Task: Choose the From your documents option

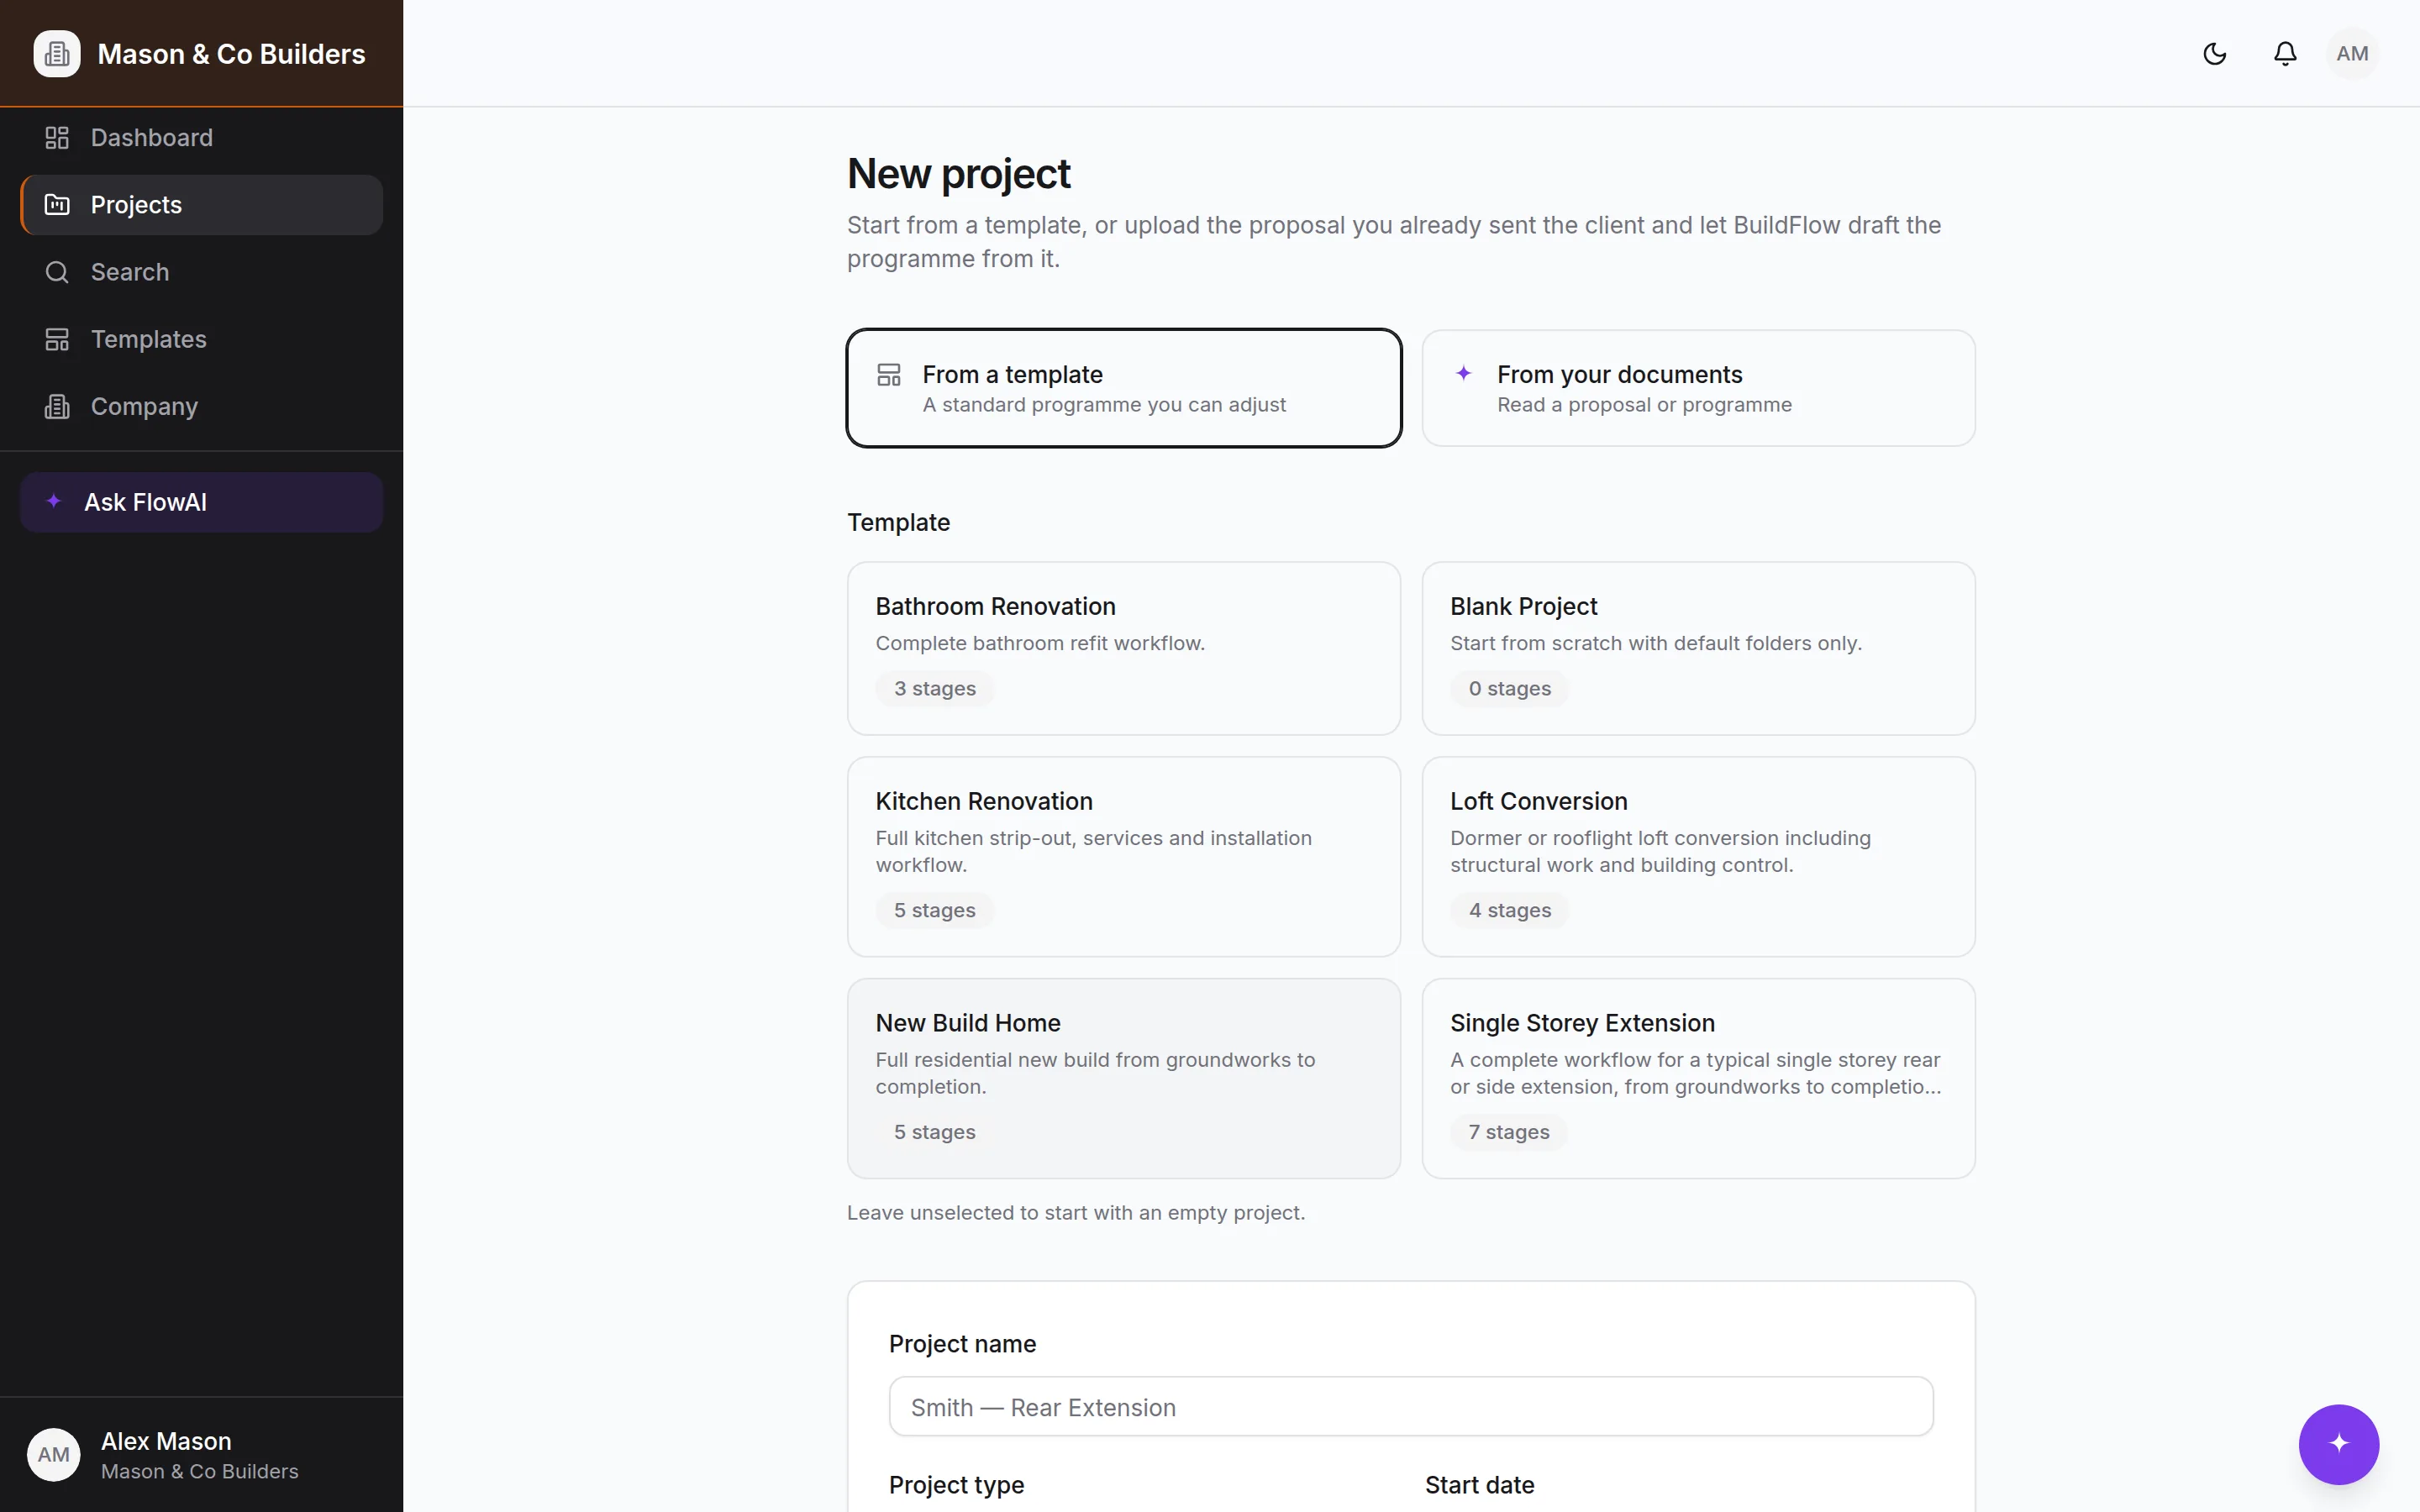Action: coord(1698,388)
